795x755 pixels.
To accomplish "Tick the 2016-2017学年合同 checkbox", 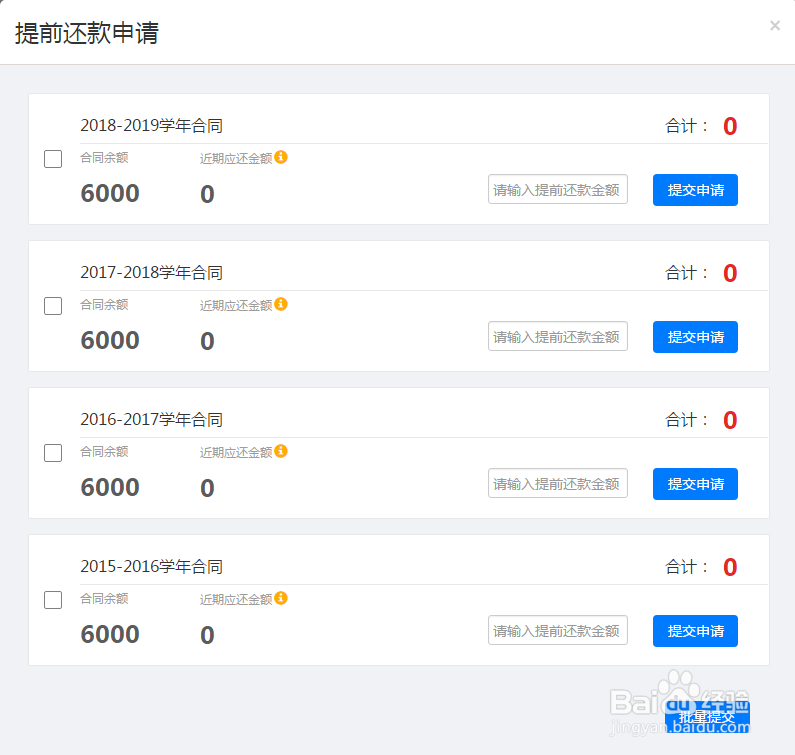I will coord(53,453).
